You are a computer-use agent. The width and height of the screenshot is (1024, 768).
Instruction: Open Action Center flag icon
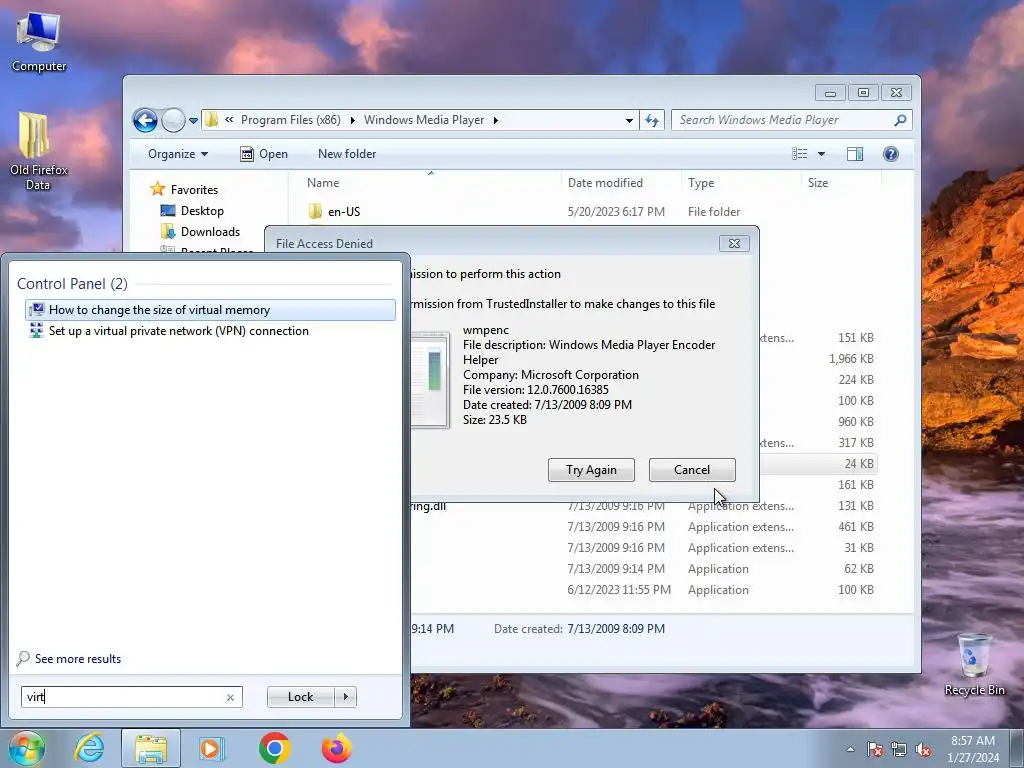coord(875,750)
